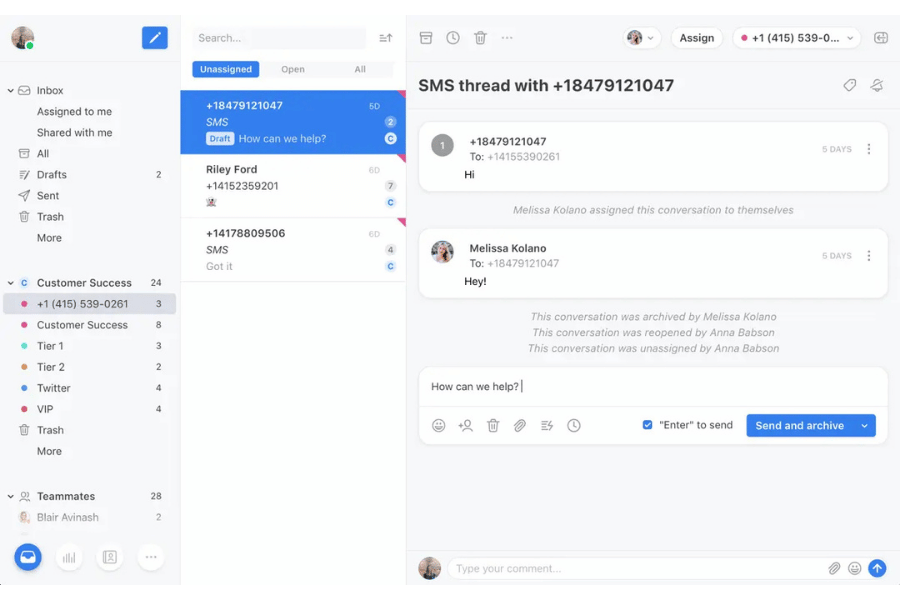Collapse the Inbox section chevron
Screen dimensions: 900x600
[10, 91]
